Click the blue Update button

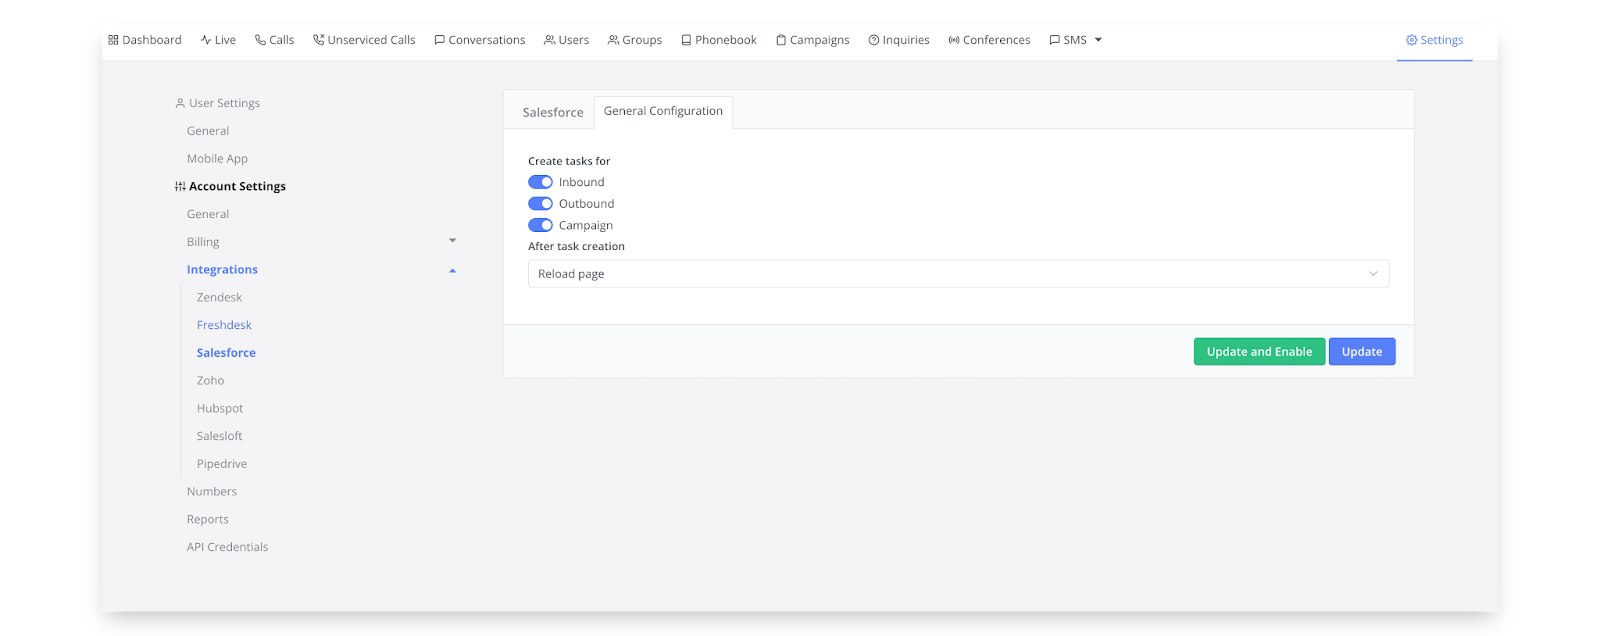coord(1361,352)
